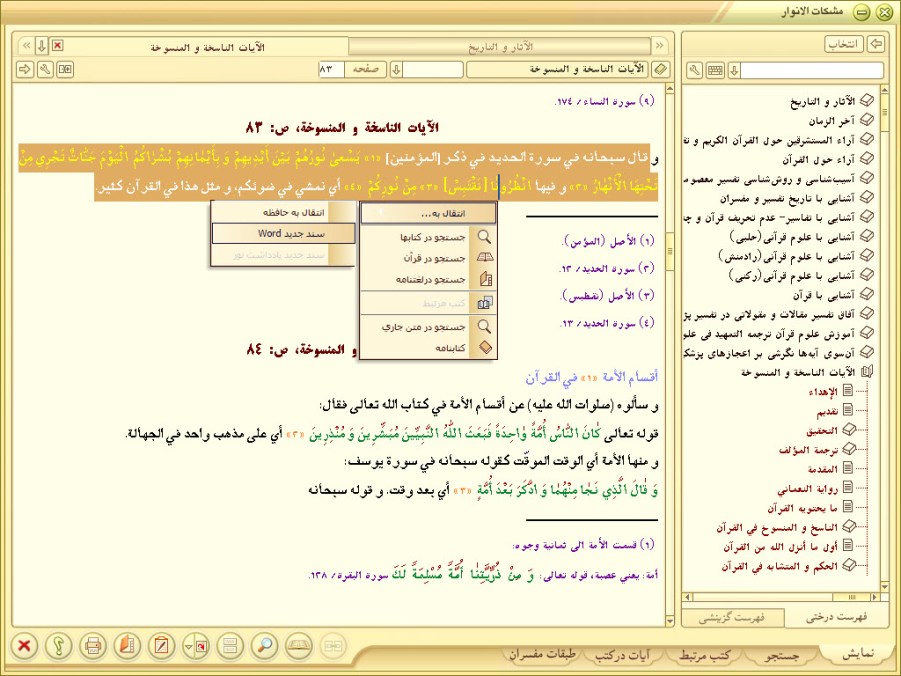The height and width of the screenshot is (676, 901).
Task: Switch to the جستجو bottom tab
Action: click(x=781, y=655)
